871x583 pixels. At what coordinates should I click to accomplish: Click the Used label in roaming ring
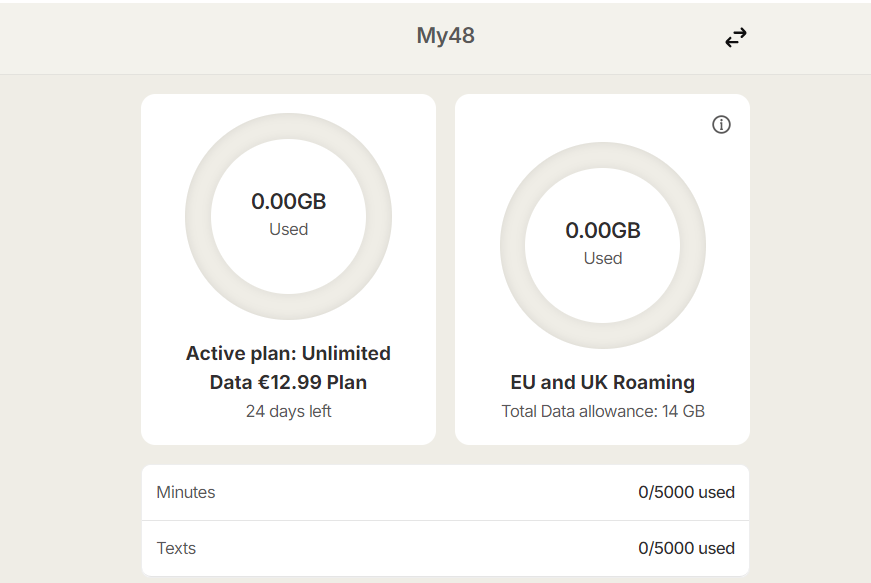(x=602, y=258)
